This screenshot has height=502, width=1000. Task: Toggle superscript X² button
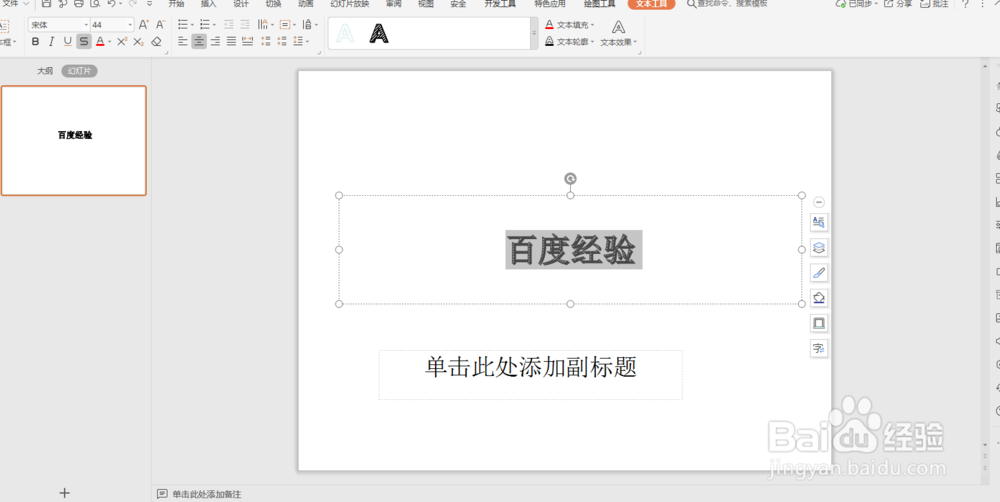(x=122, y=41)
